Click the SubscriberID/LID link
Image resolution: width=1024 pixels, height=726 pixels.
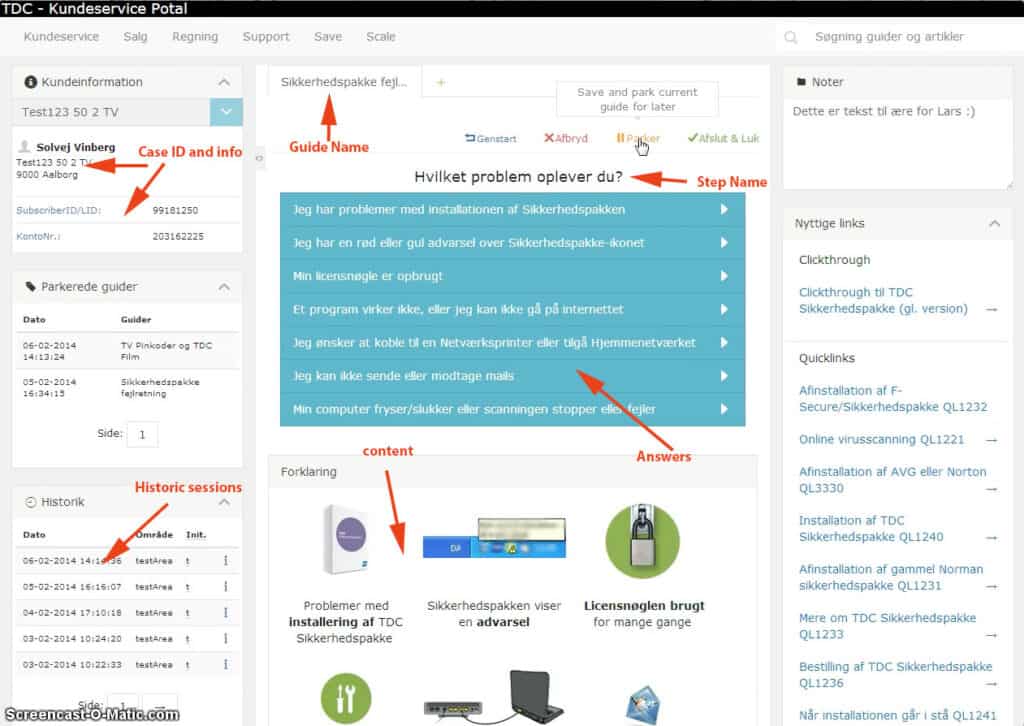pos(59,210)
